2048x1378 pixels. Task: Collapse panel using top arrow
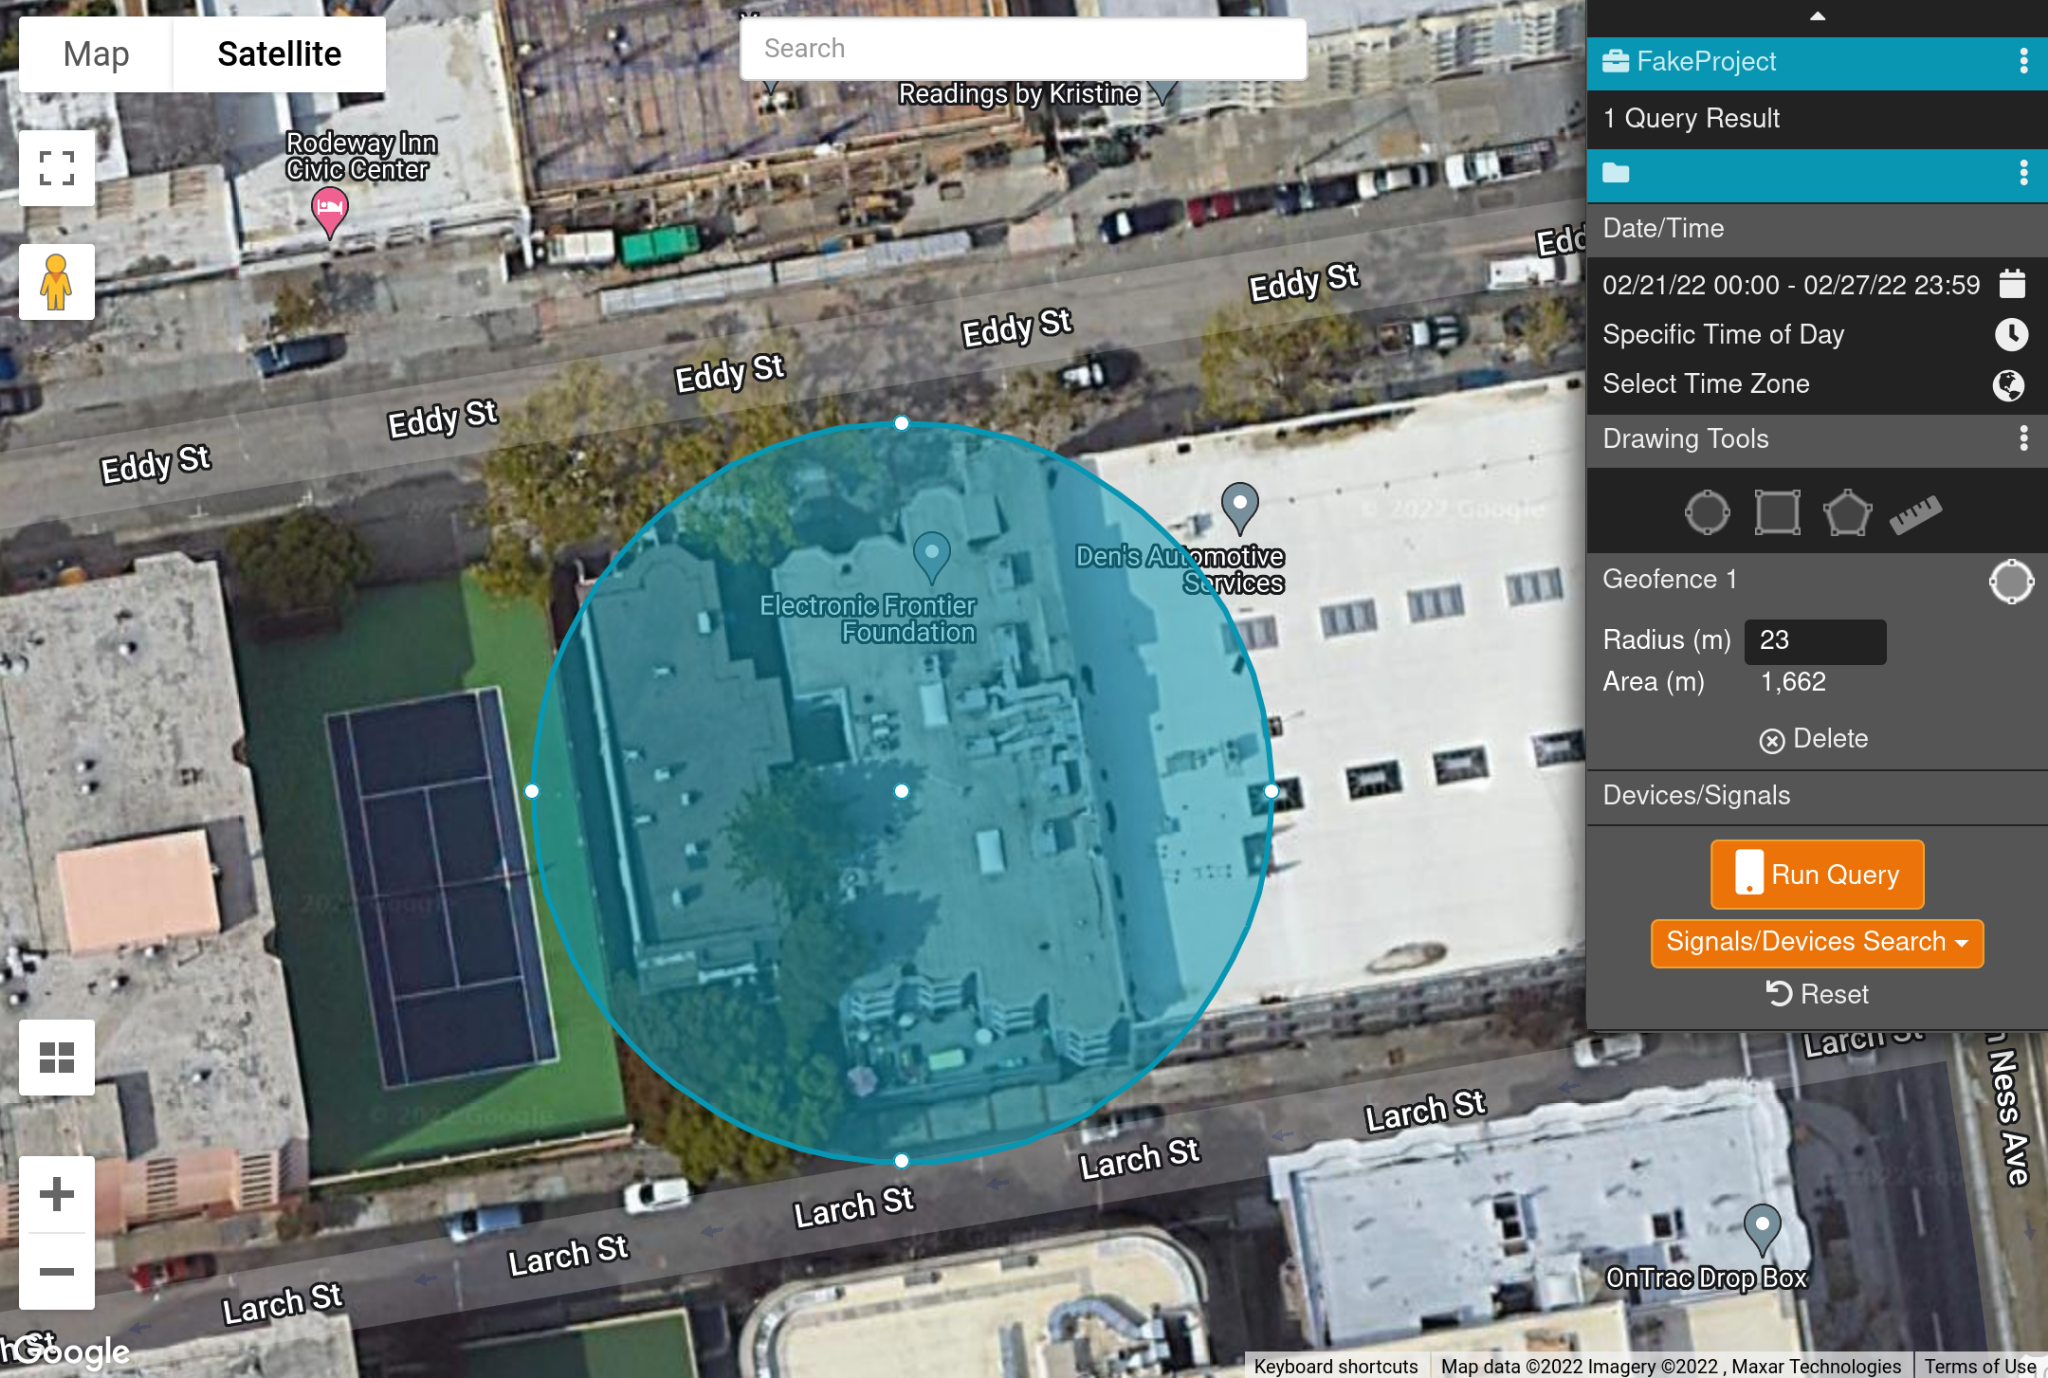[x=1817, y=16]
